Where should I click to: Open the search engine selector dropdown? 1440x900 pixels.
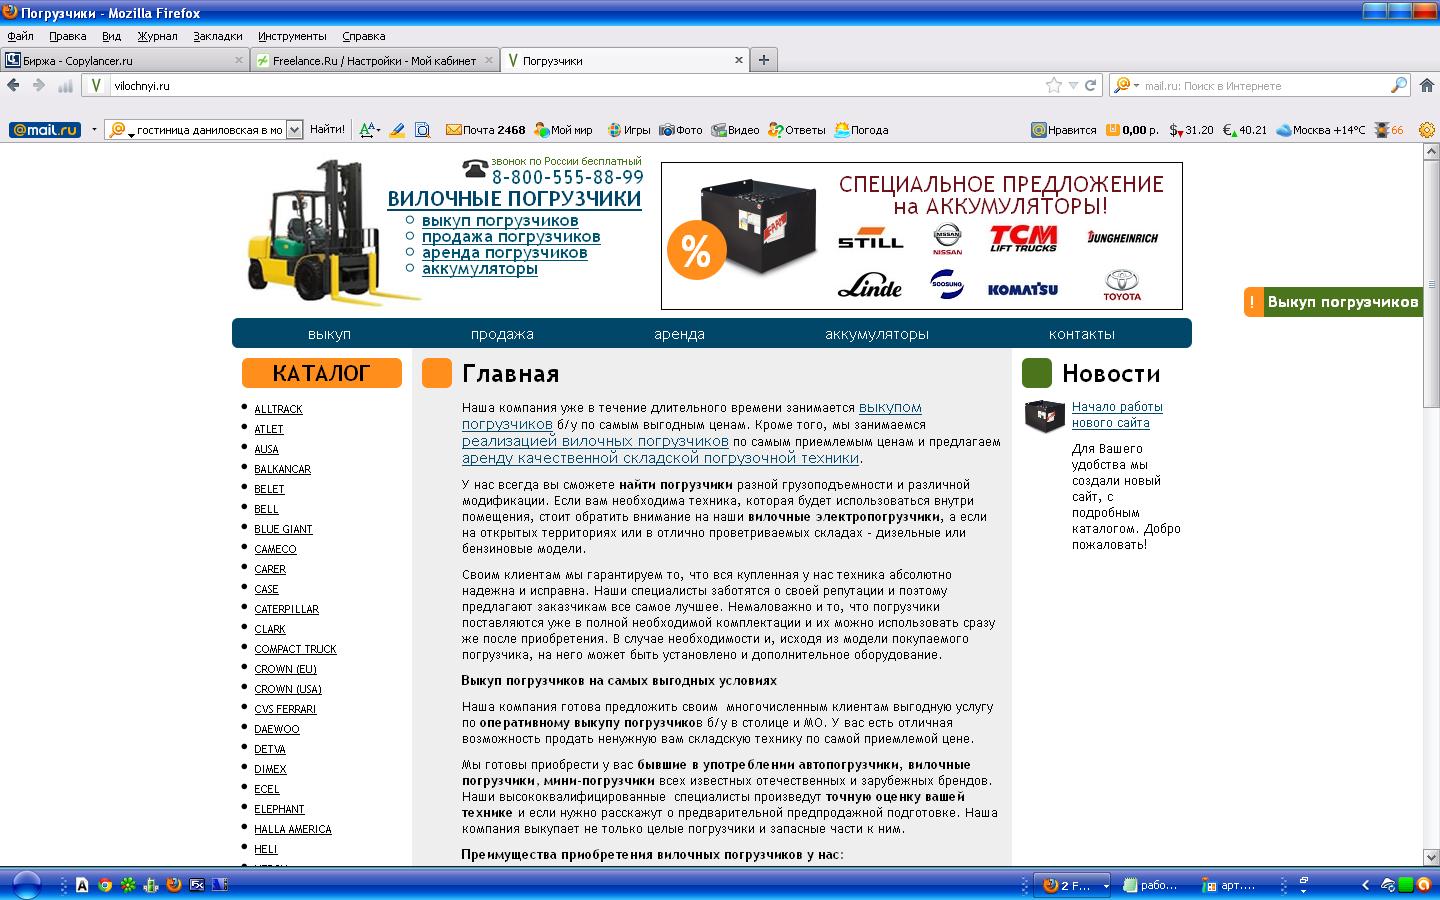click(x=1128, y=86)
